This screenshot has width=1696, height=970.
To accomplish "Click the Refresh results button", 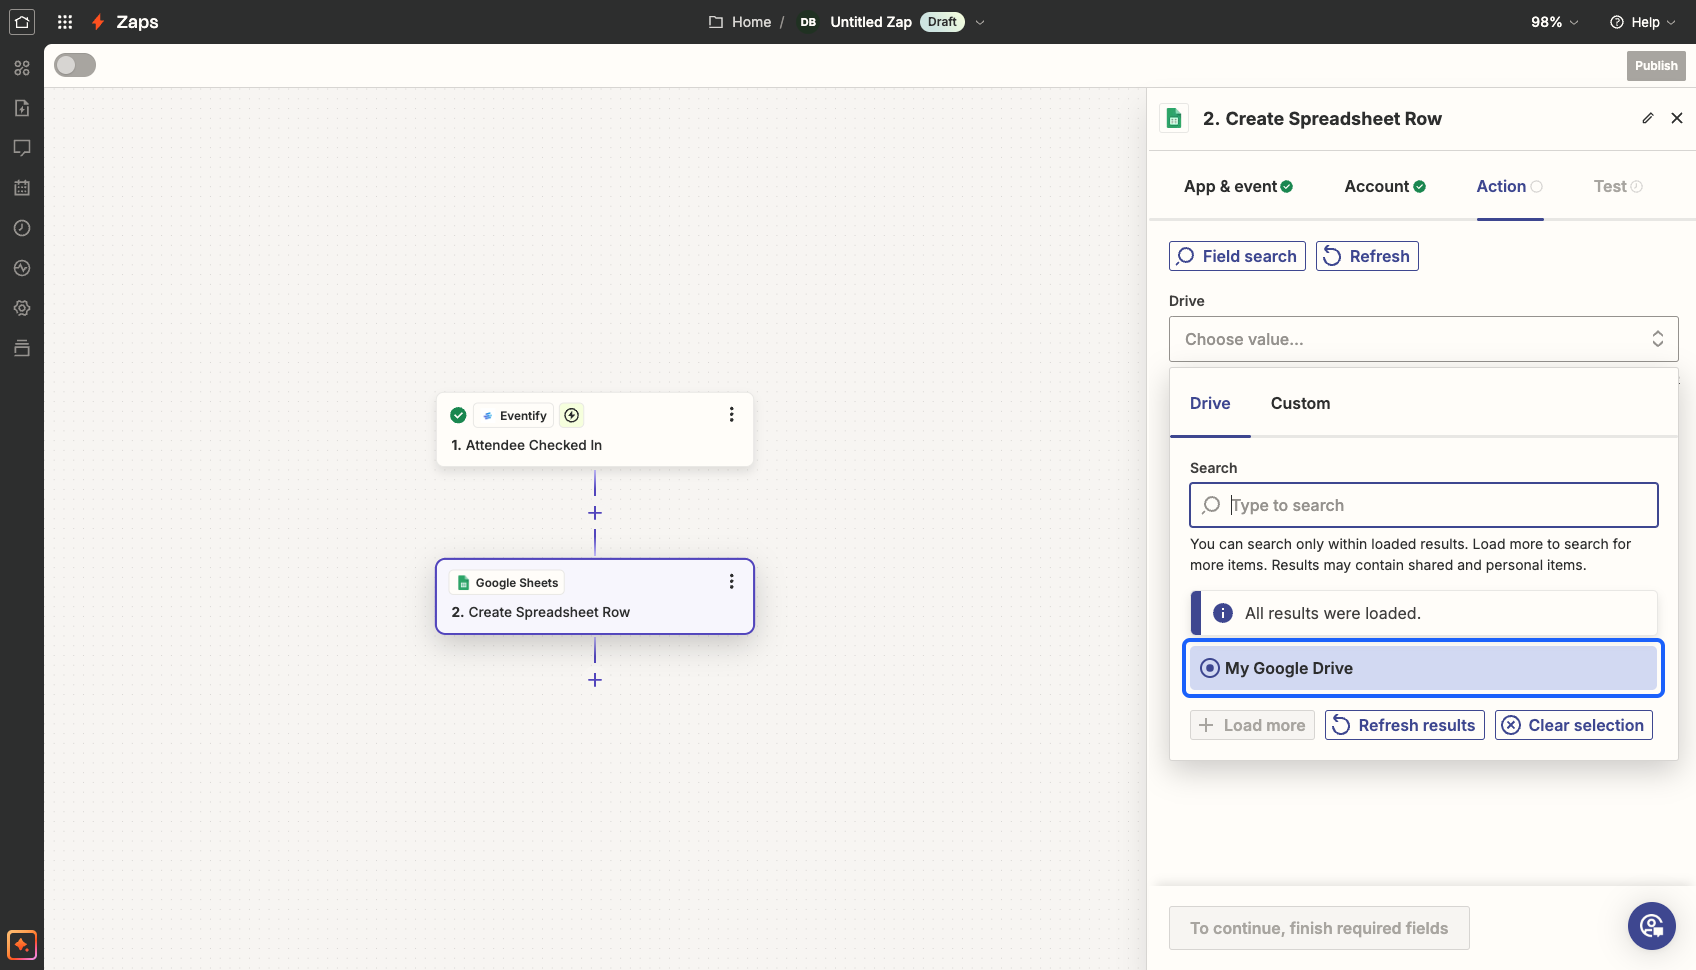I will point(1405,725).
